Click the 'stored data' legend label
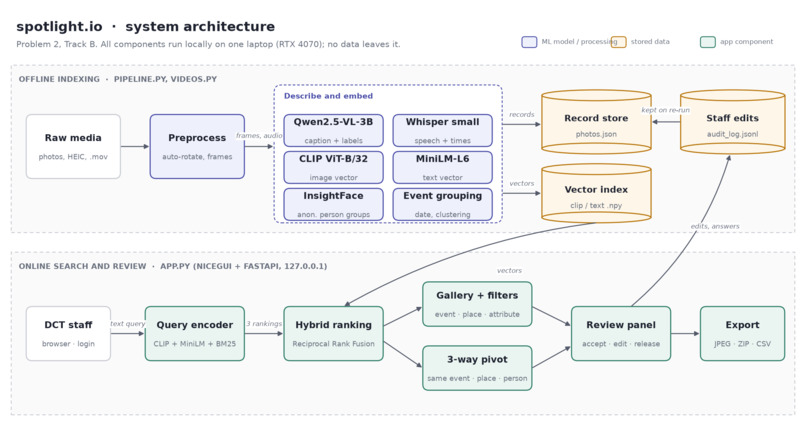This screenshot has width=806, height=436. (x=650, y=42)
